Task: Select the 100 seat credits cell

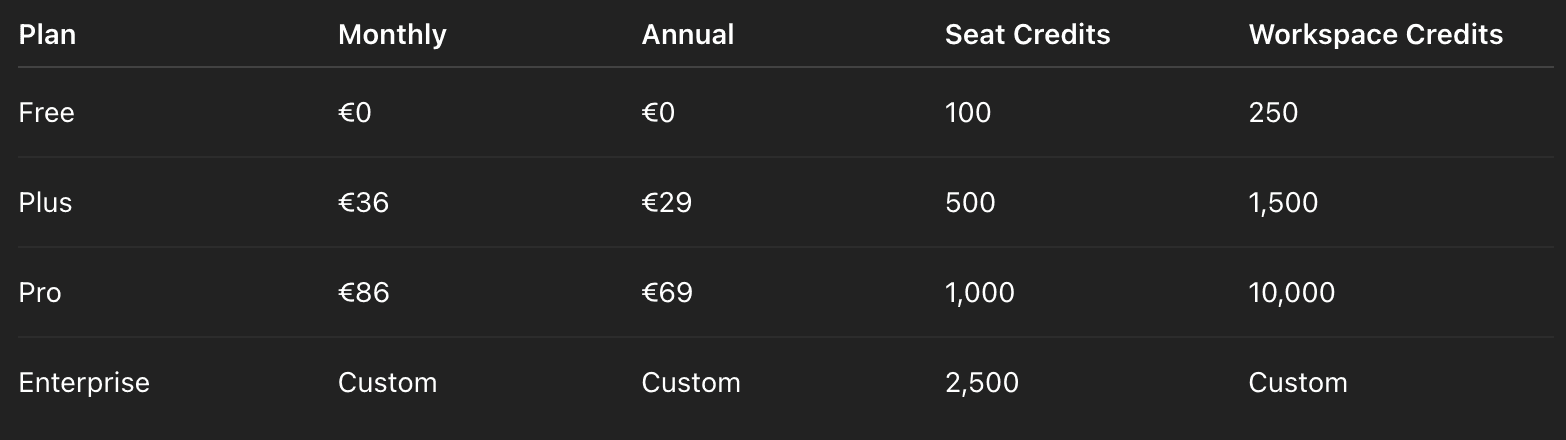Action: click(968, 112)
